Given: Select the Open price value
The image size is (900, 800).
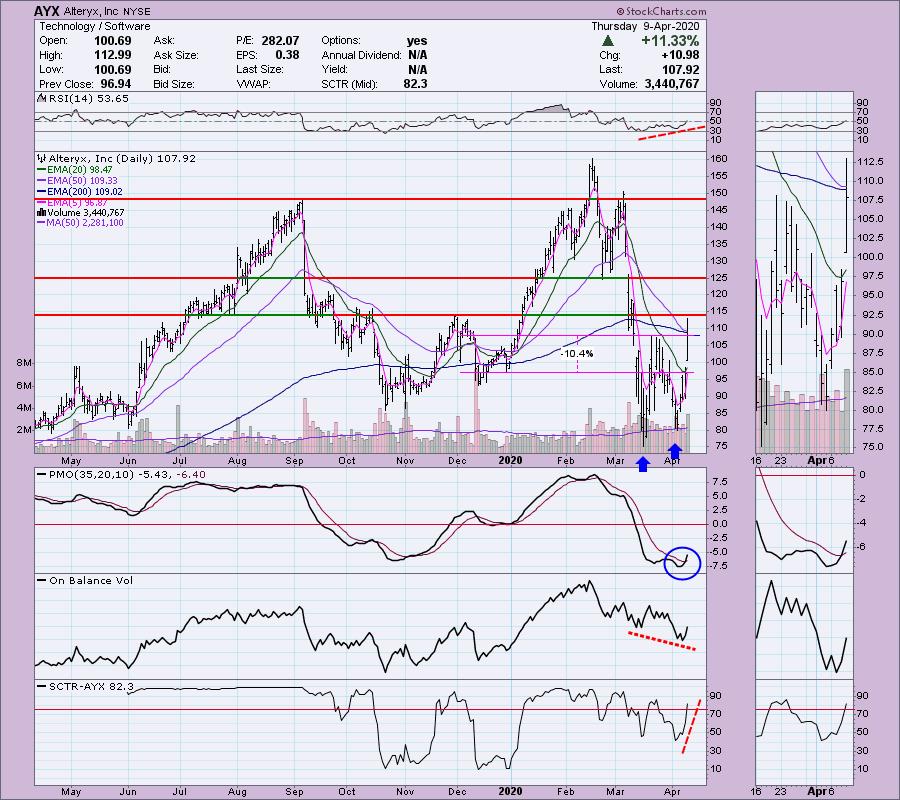Looking at the screenshot, I should (x=112, y=41).
